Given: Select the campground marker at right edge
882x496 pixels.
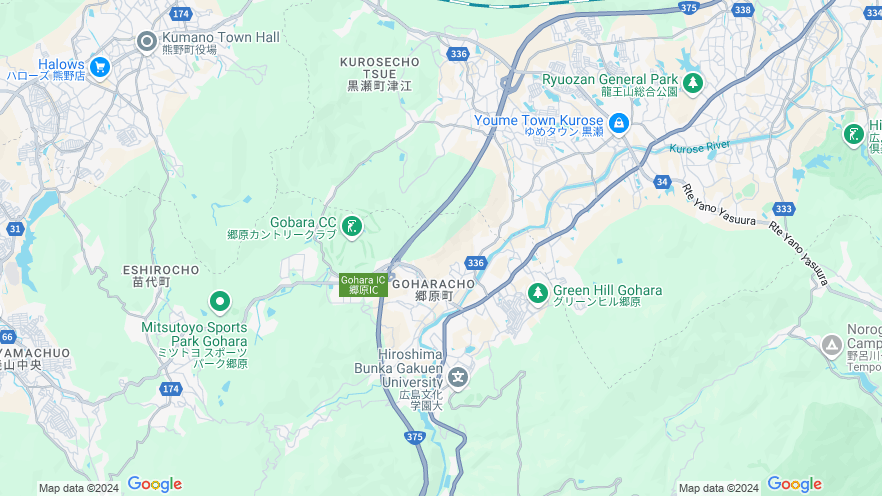Looking at the screenshot, I should (x=832, y=345).
